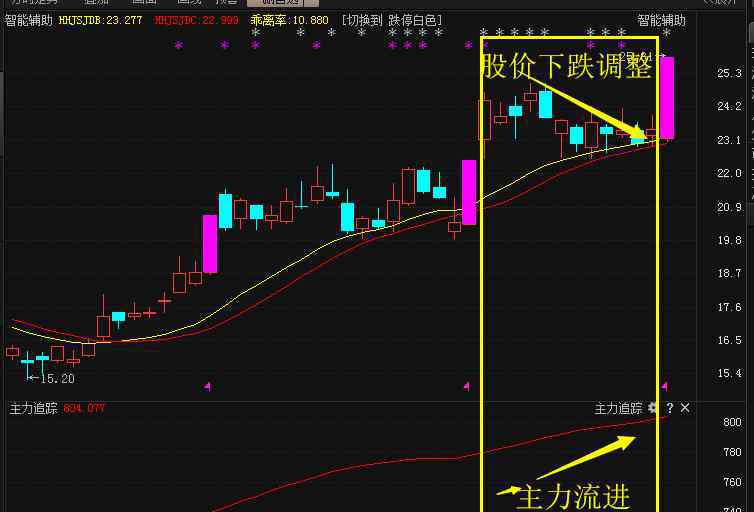Click the 760 indicator axis label
This screenshot has height=512, width=754.
732,482
